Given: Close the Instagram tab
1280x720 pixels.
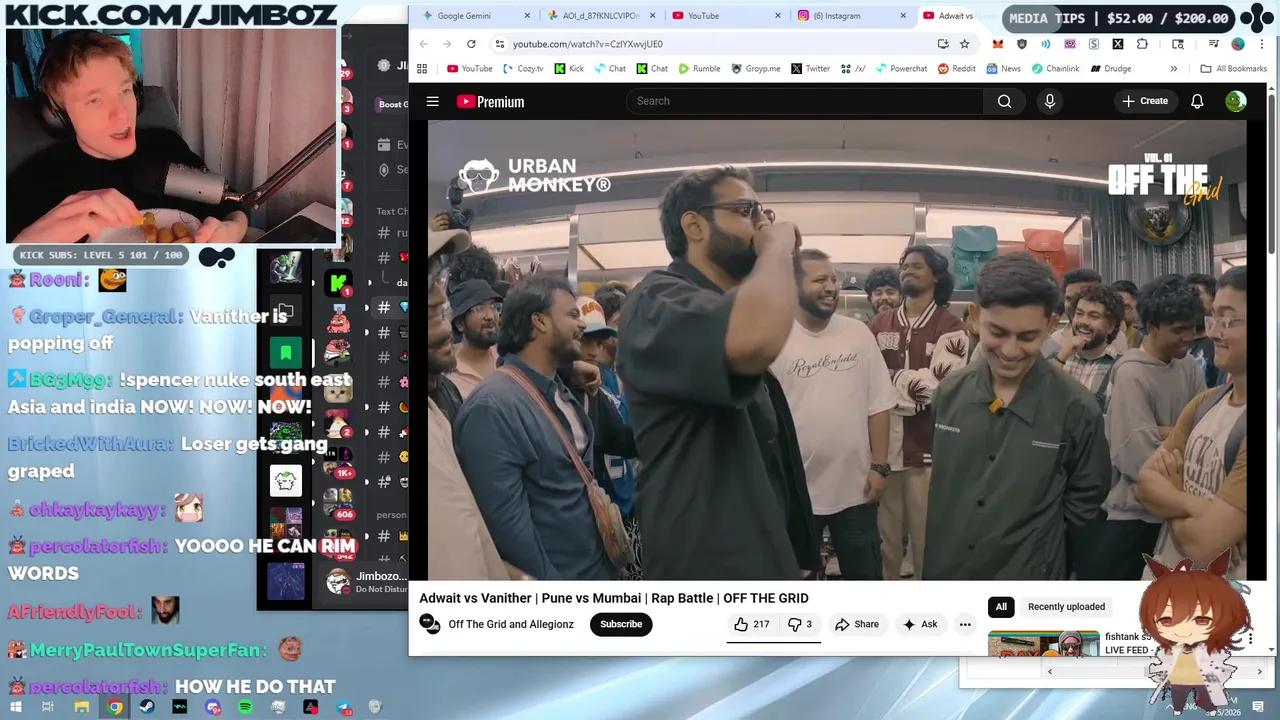Looking at the screenshot, I should tap(903, 16).
